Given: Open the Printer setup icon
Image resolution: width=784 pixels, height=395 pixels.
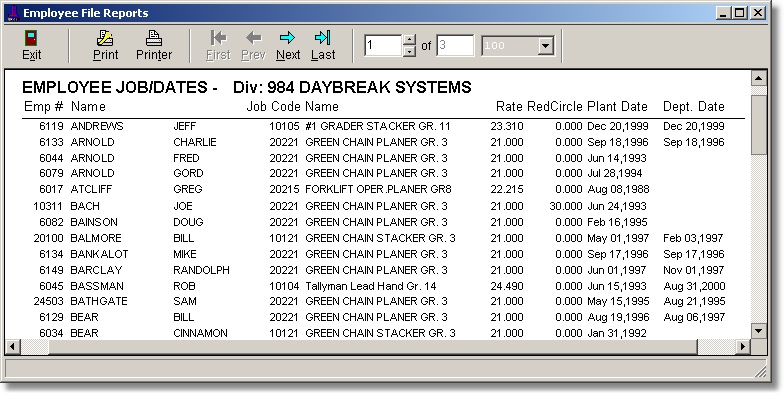Looking at the screenshot, I should (x=154, y=38).
